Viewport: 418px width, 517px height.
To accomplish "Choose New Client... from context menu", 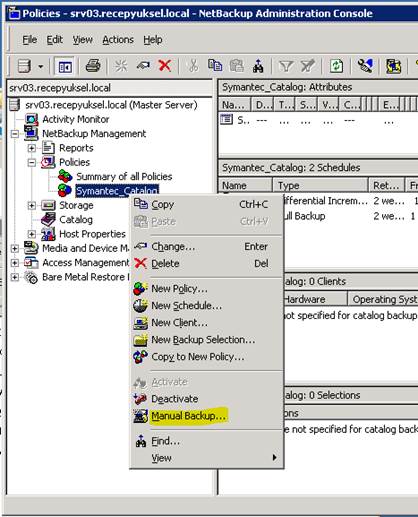I will pyautogui.click(x=207, y=323).
